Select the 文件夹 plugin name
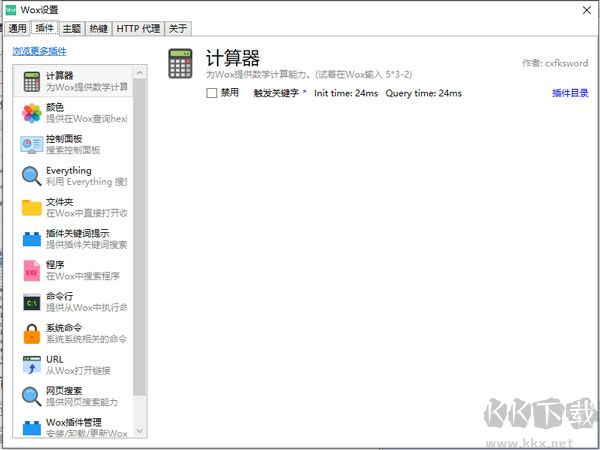 point(59,202)
